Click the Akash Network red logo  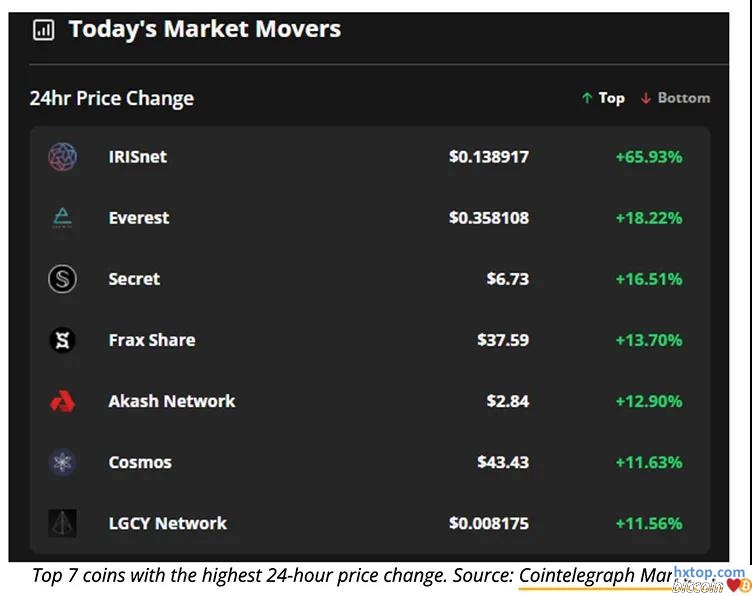(62, 401)
